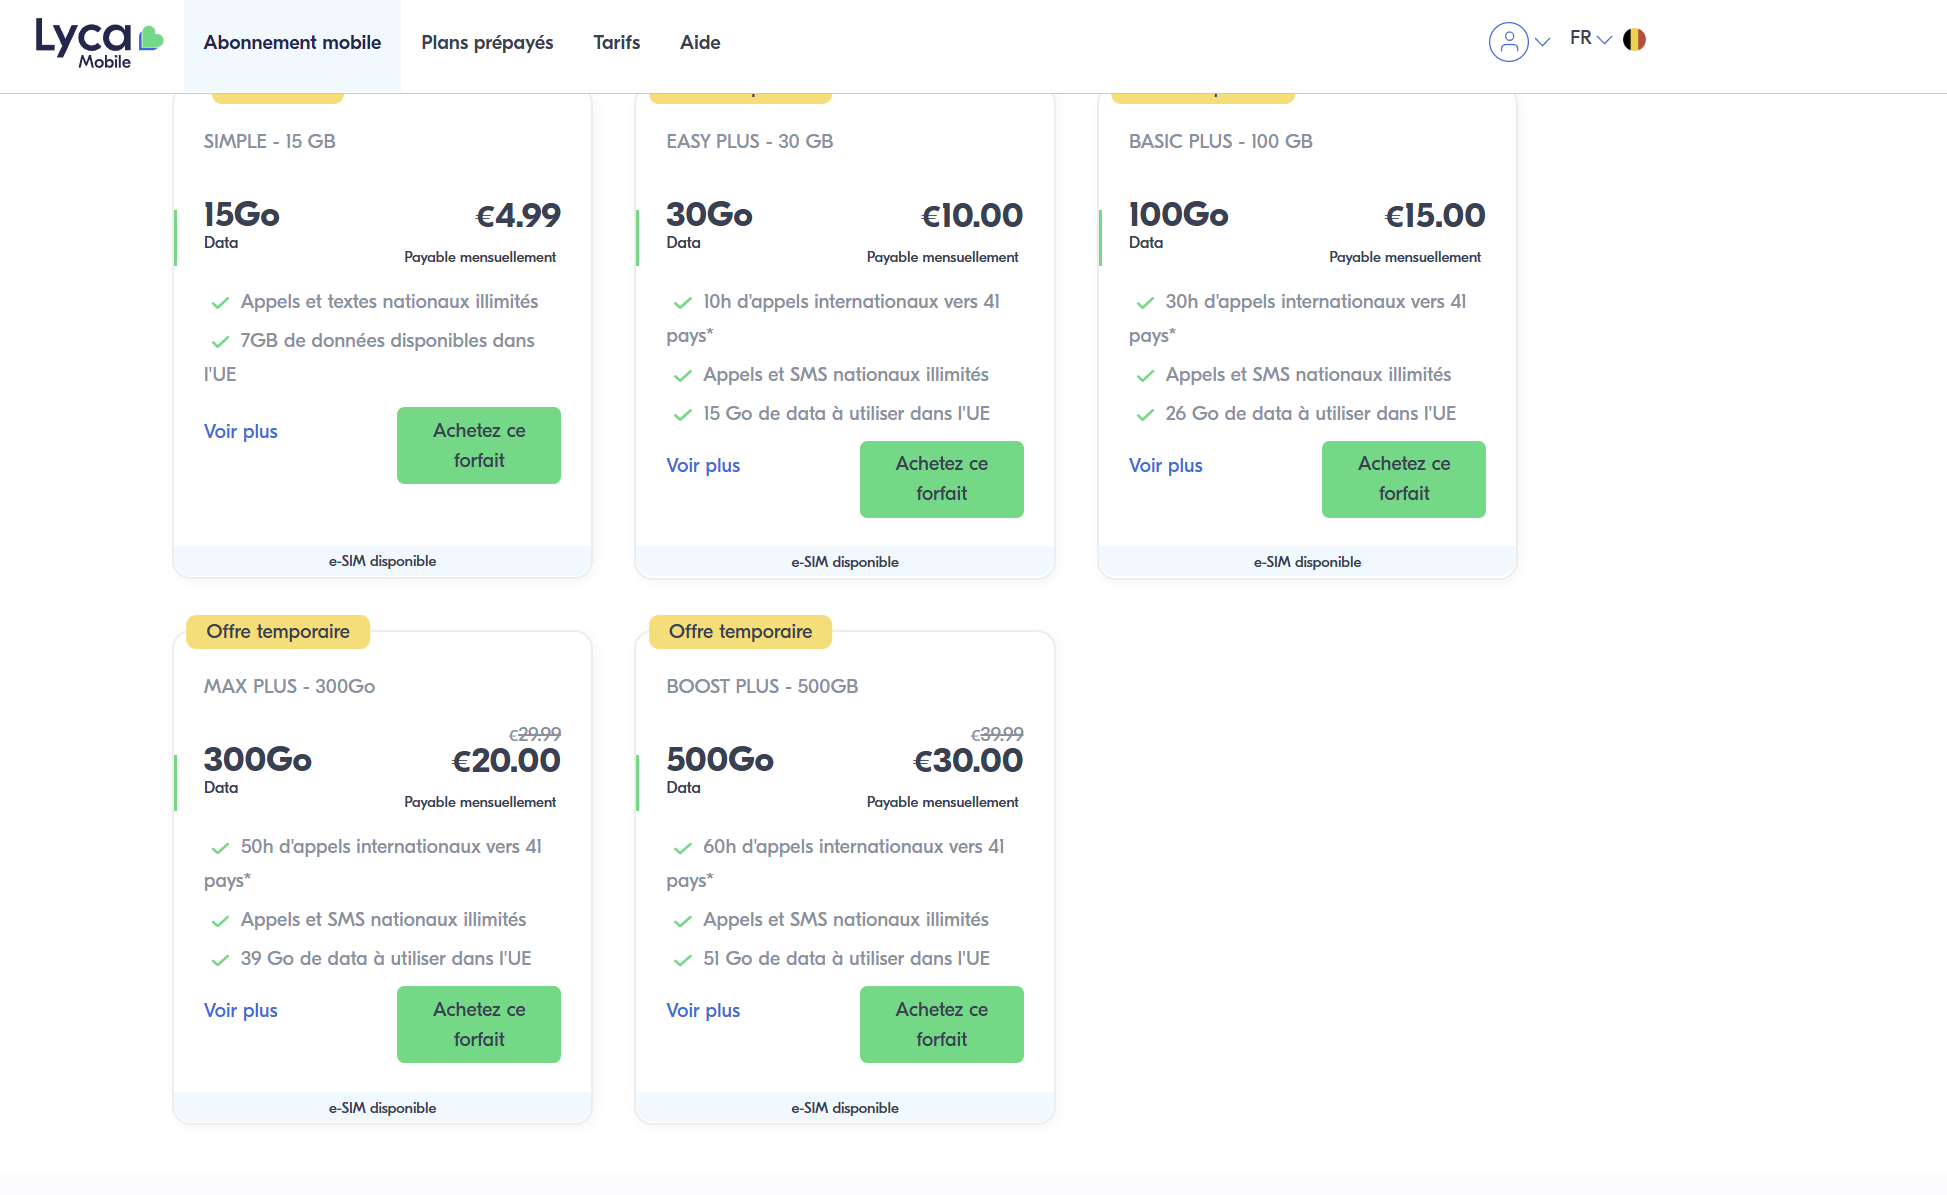The width and height of the screenshot is (1947, 1195).
Task: Buy the BASIC PLUS 100 GB plan
Action: 1403,479
